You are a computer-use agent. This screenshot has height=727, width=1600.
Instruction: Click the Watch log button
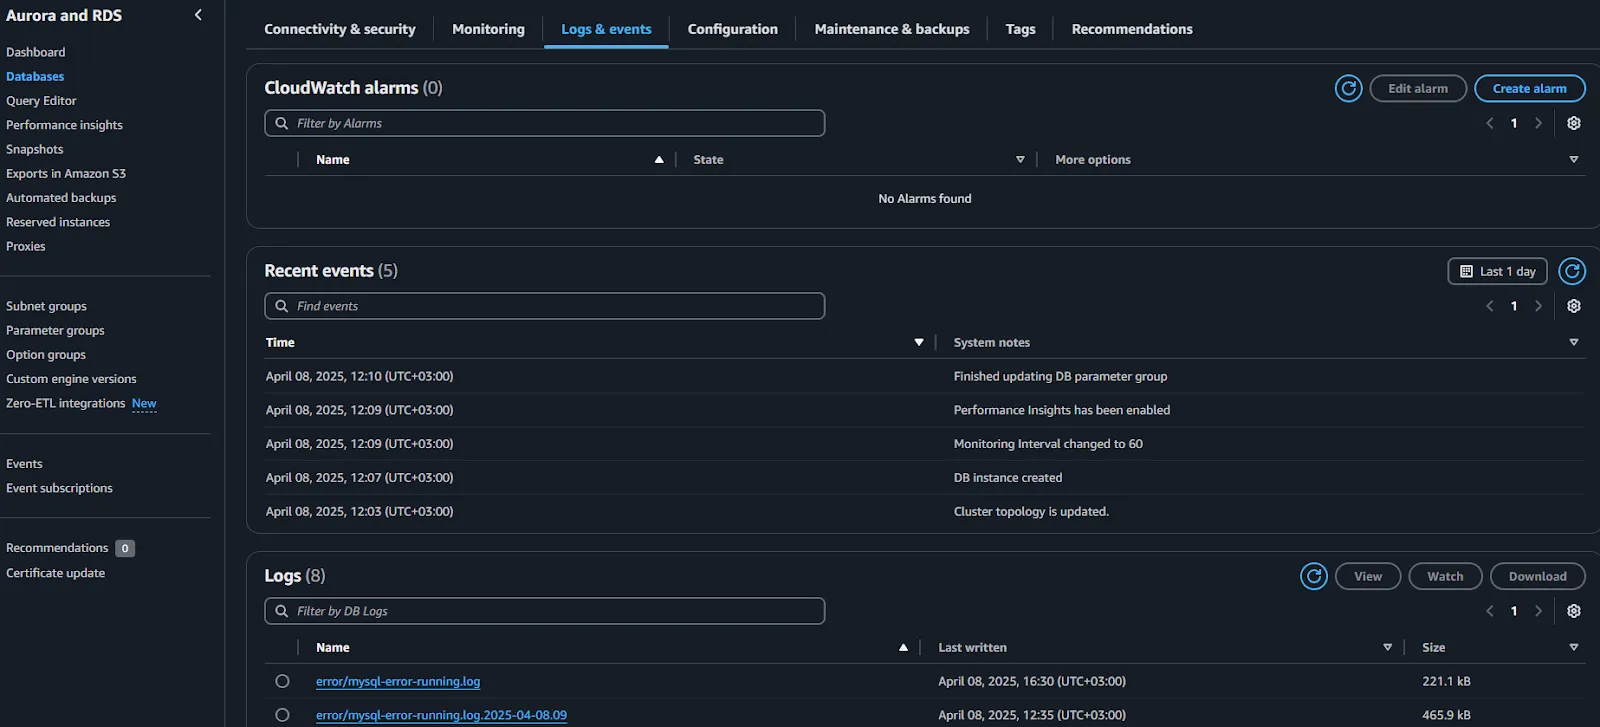[1445, 576]
